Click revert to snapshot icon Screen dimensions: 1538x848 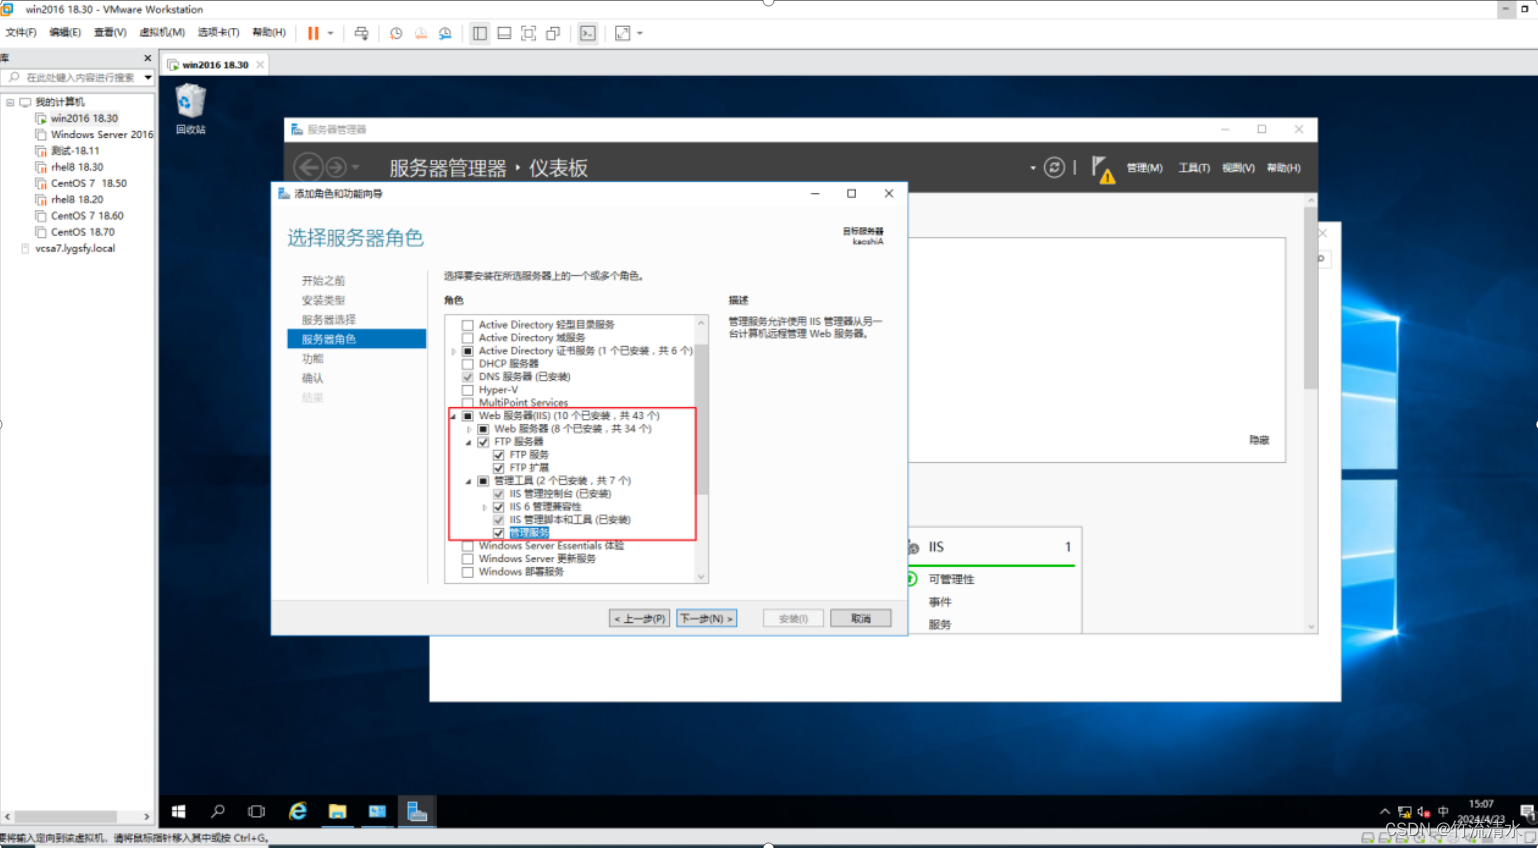point(421,33)
